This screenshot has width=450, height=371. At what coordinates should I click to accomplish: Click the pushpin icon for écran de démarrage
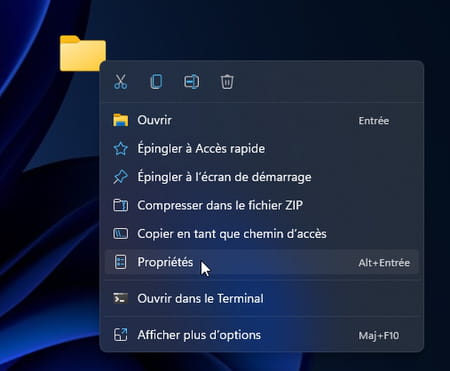tap(120, 177)
